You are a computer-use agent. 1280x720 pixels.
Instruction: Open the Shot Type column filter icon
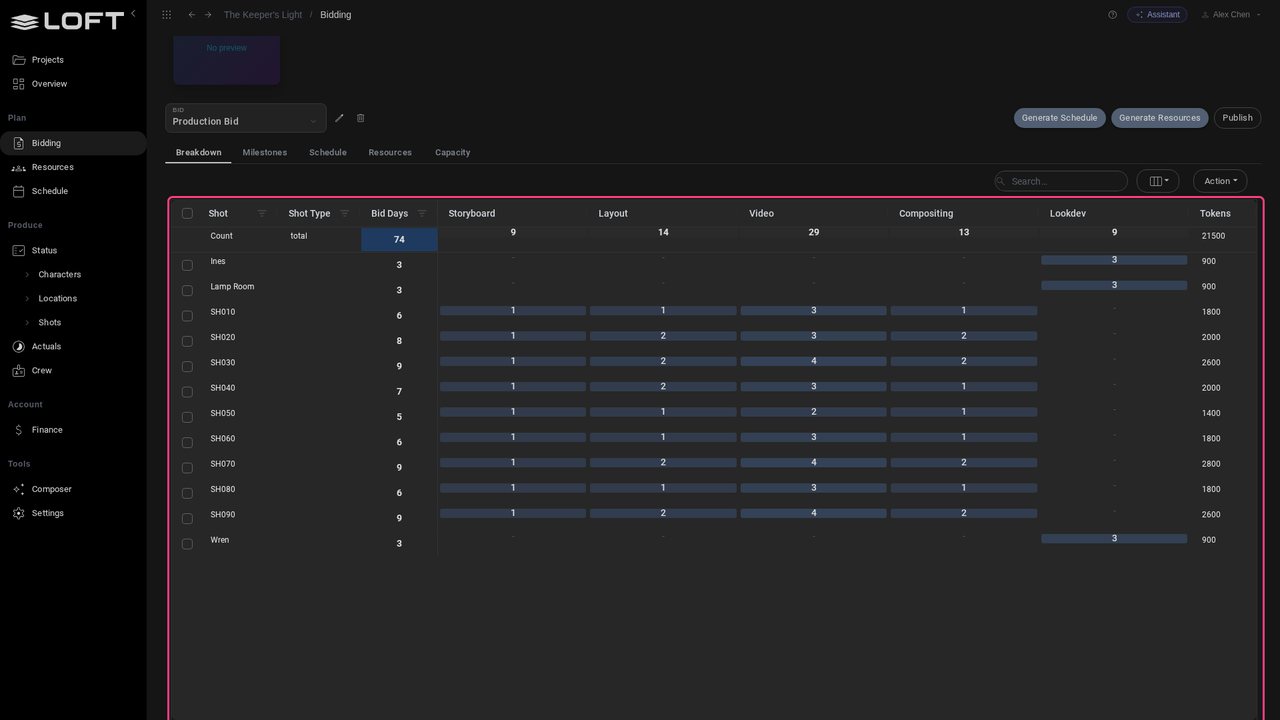pos(345,213)
